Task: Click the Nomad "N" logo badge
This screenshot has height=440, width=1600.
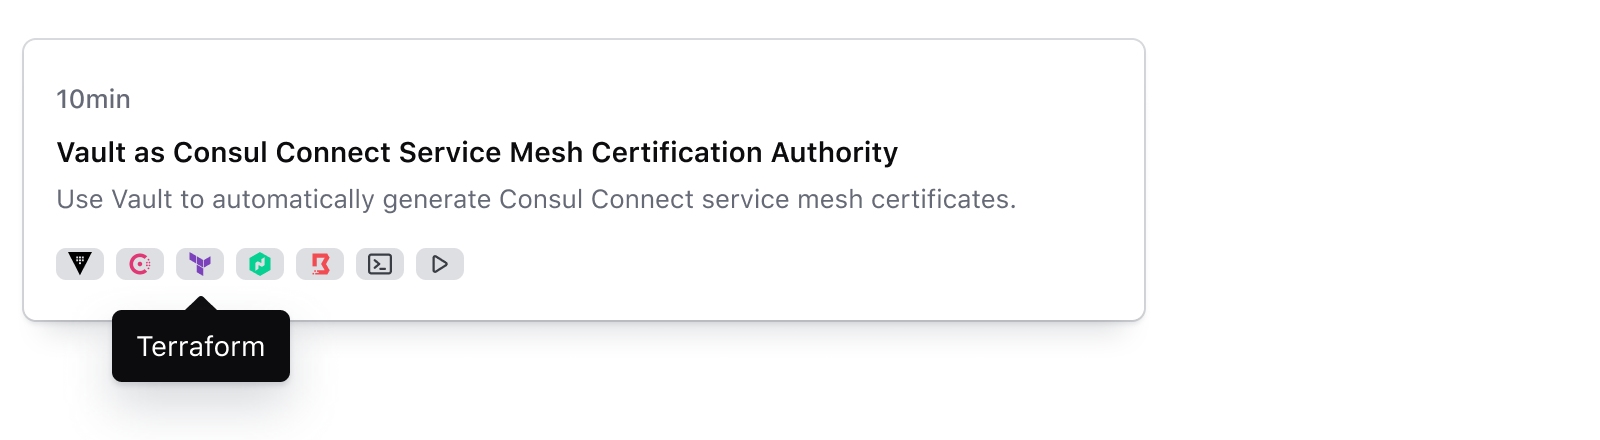Action: 260,264
